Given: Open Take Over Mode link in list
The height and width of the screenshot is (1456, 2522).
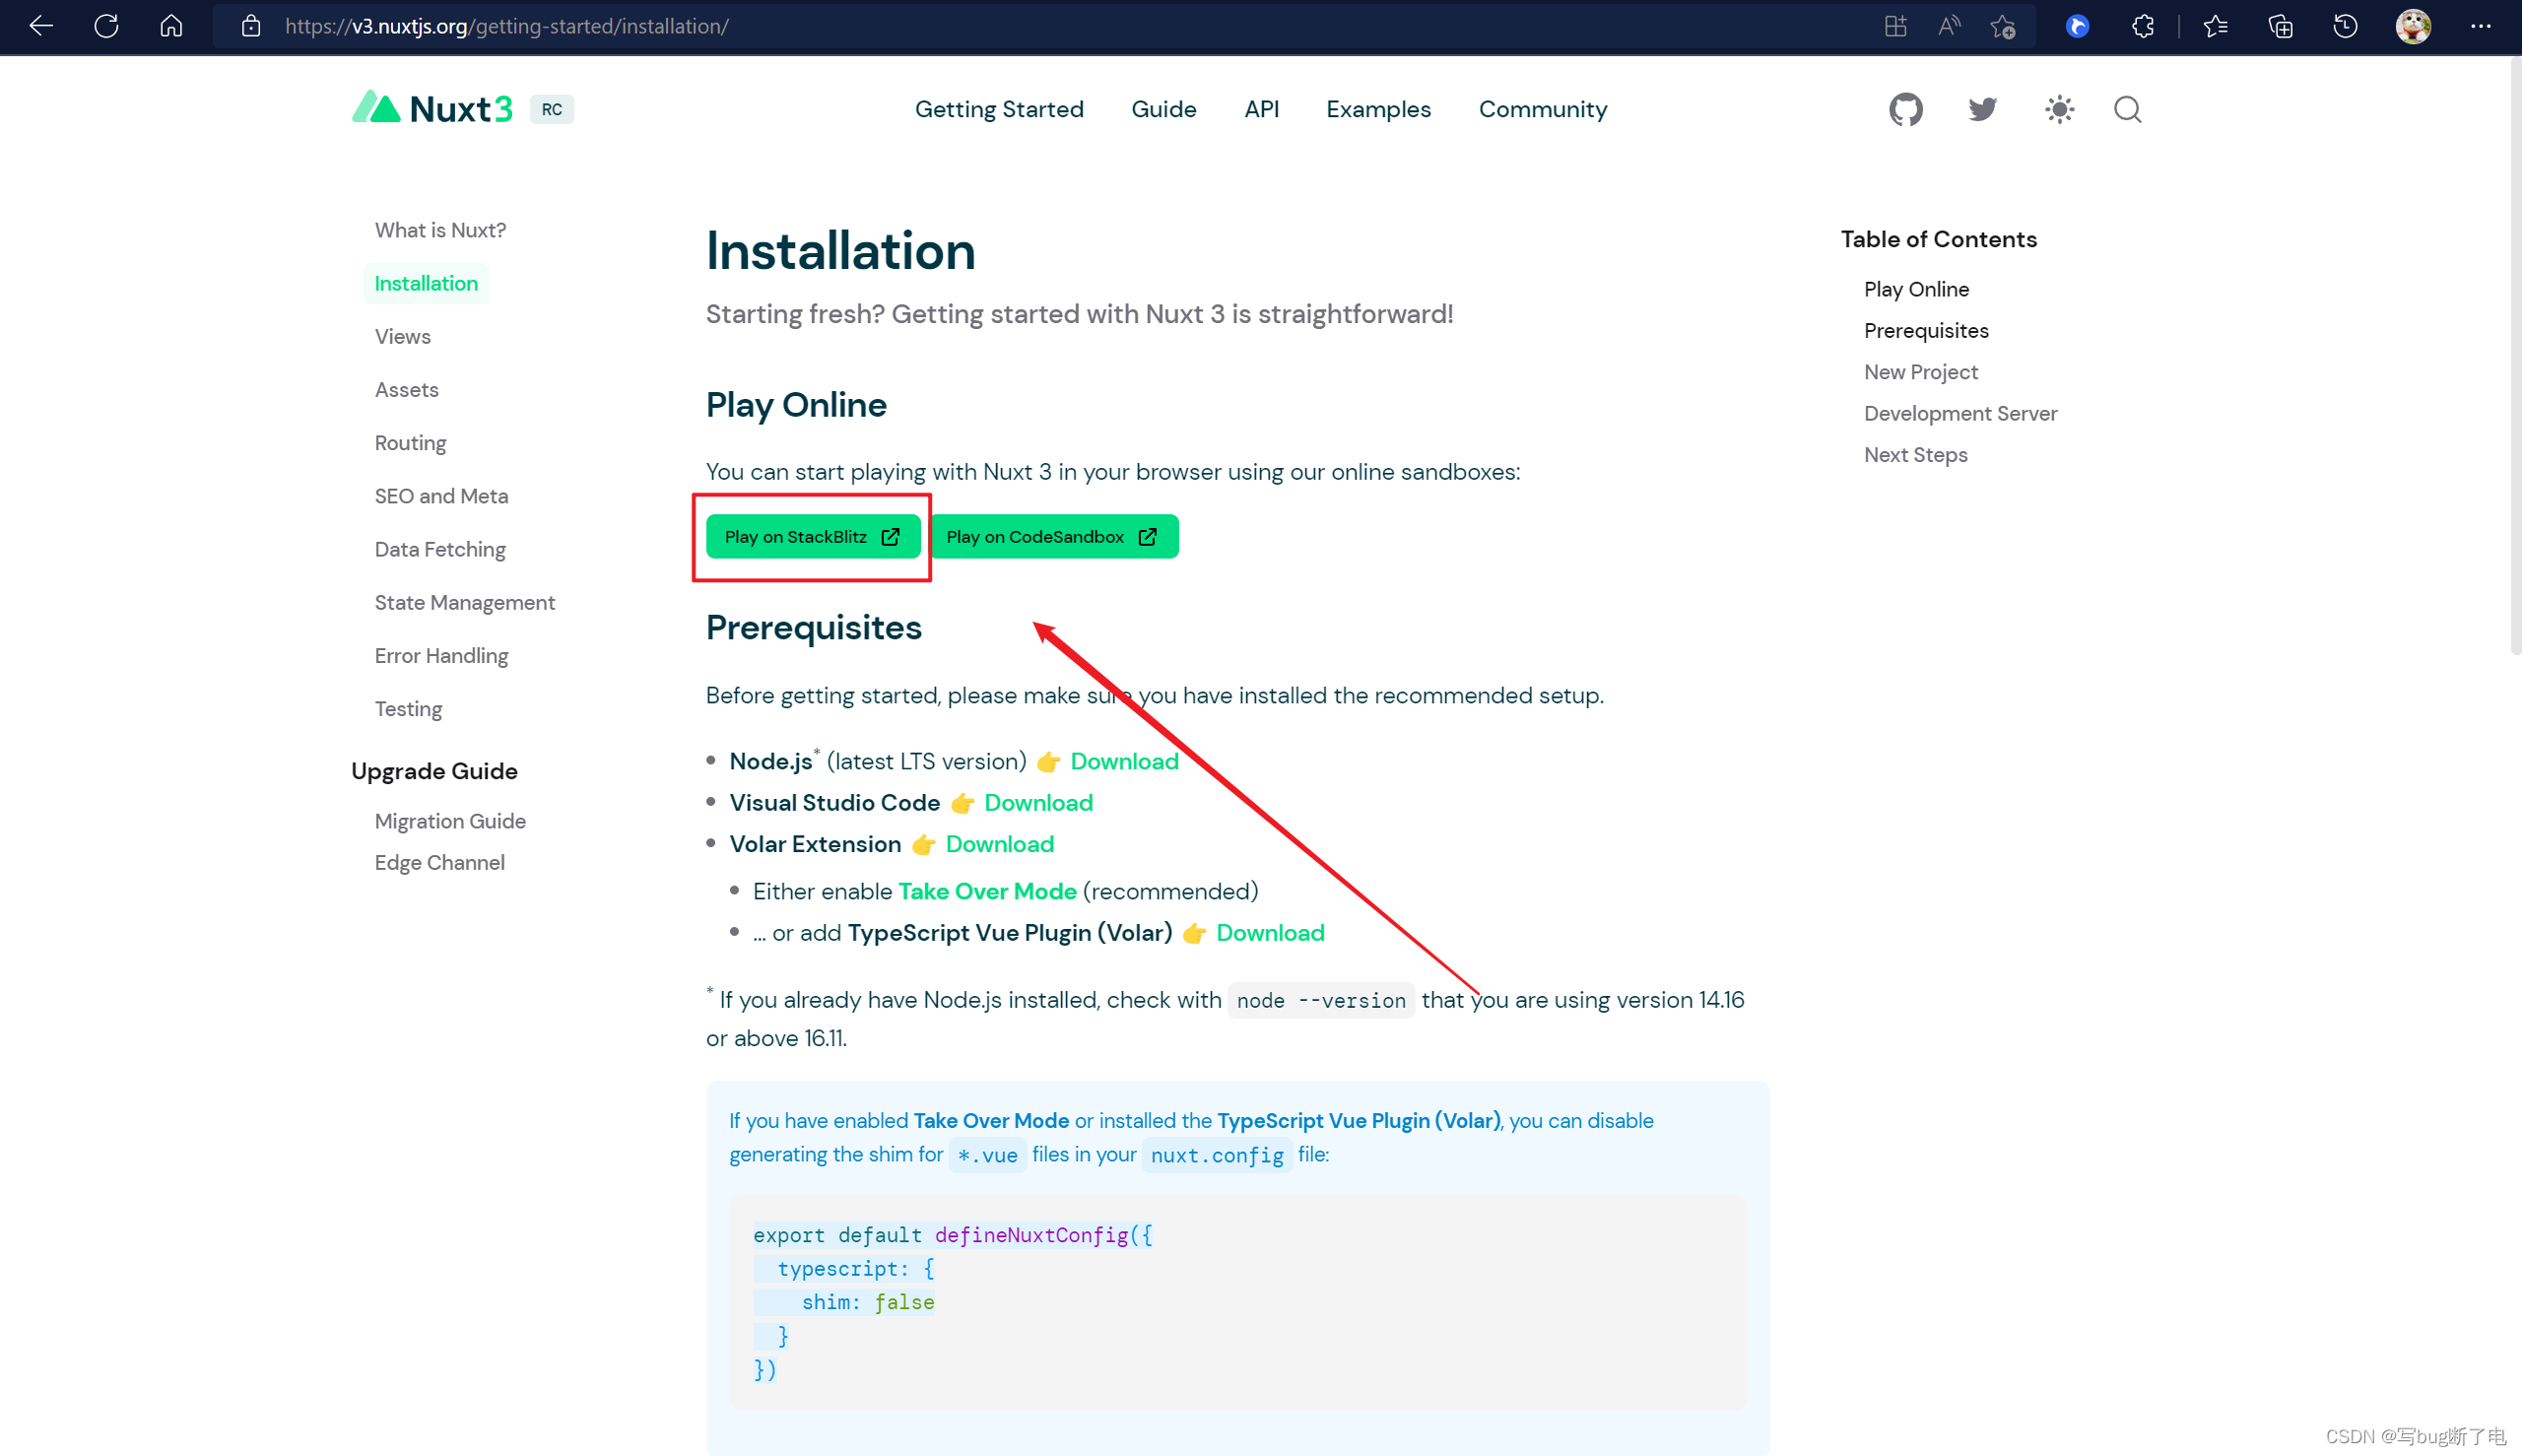Looking at the screenshot, I should pos(987,890).
